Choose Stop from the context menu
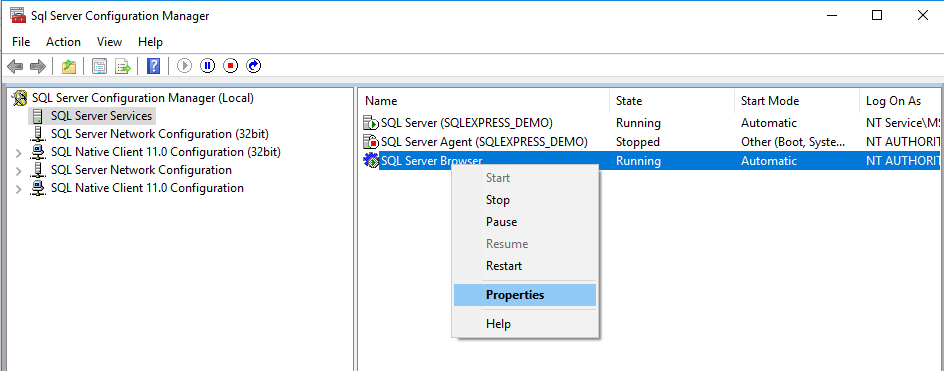The width and height of the screenshot is (944, 371). click(x=497, y=200)
